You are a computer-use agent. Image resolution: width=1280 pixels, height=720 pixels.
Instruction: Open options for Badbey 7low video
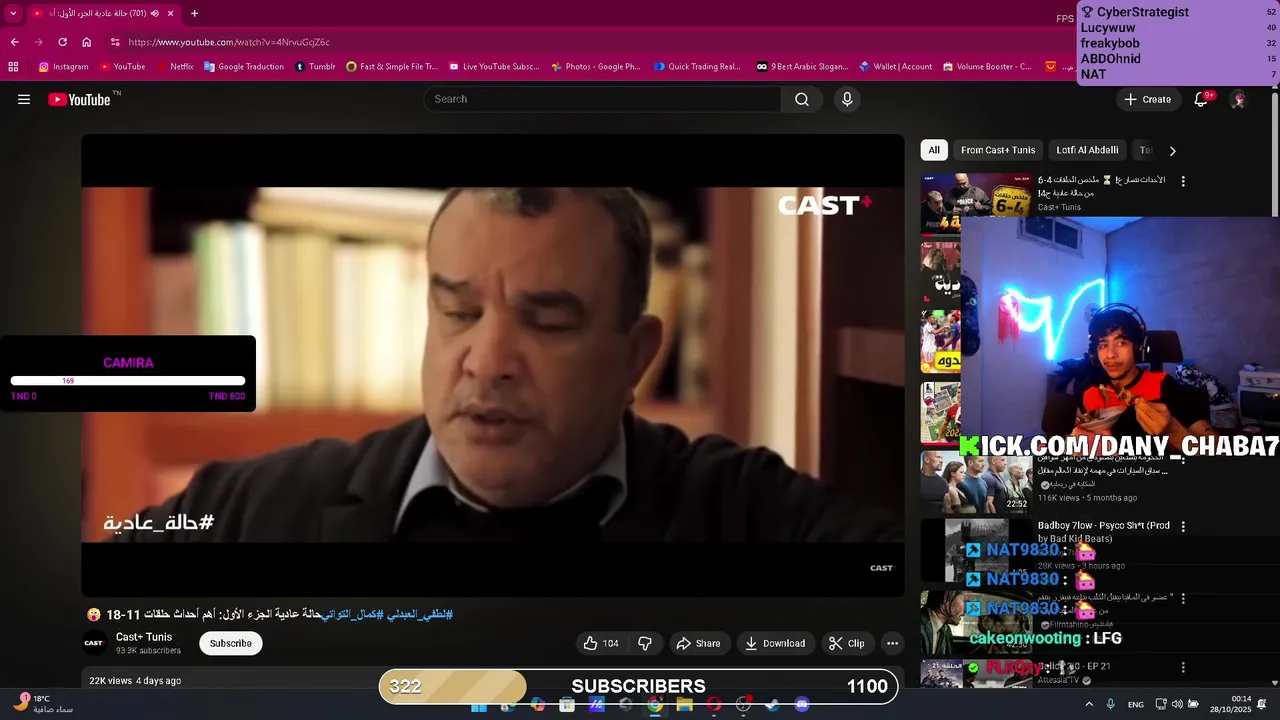(x=1183, y=526)
